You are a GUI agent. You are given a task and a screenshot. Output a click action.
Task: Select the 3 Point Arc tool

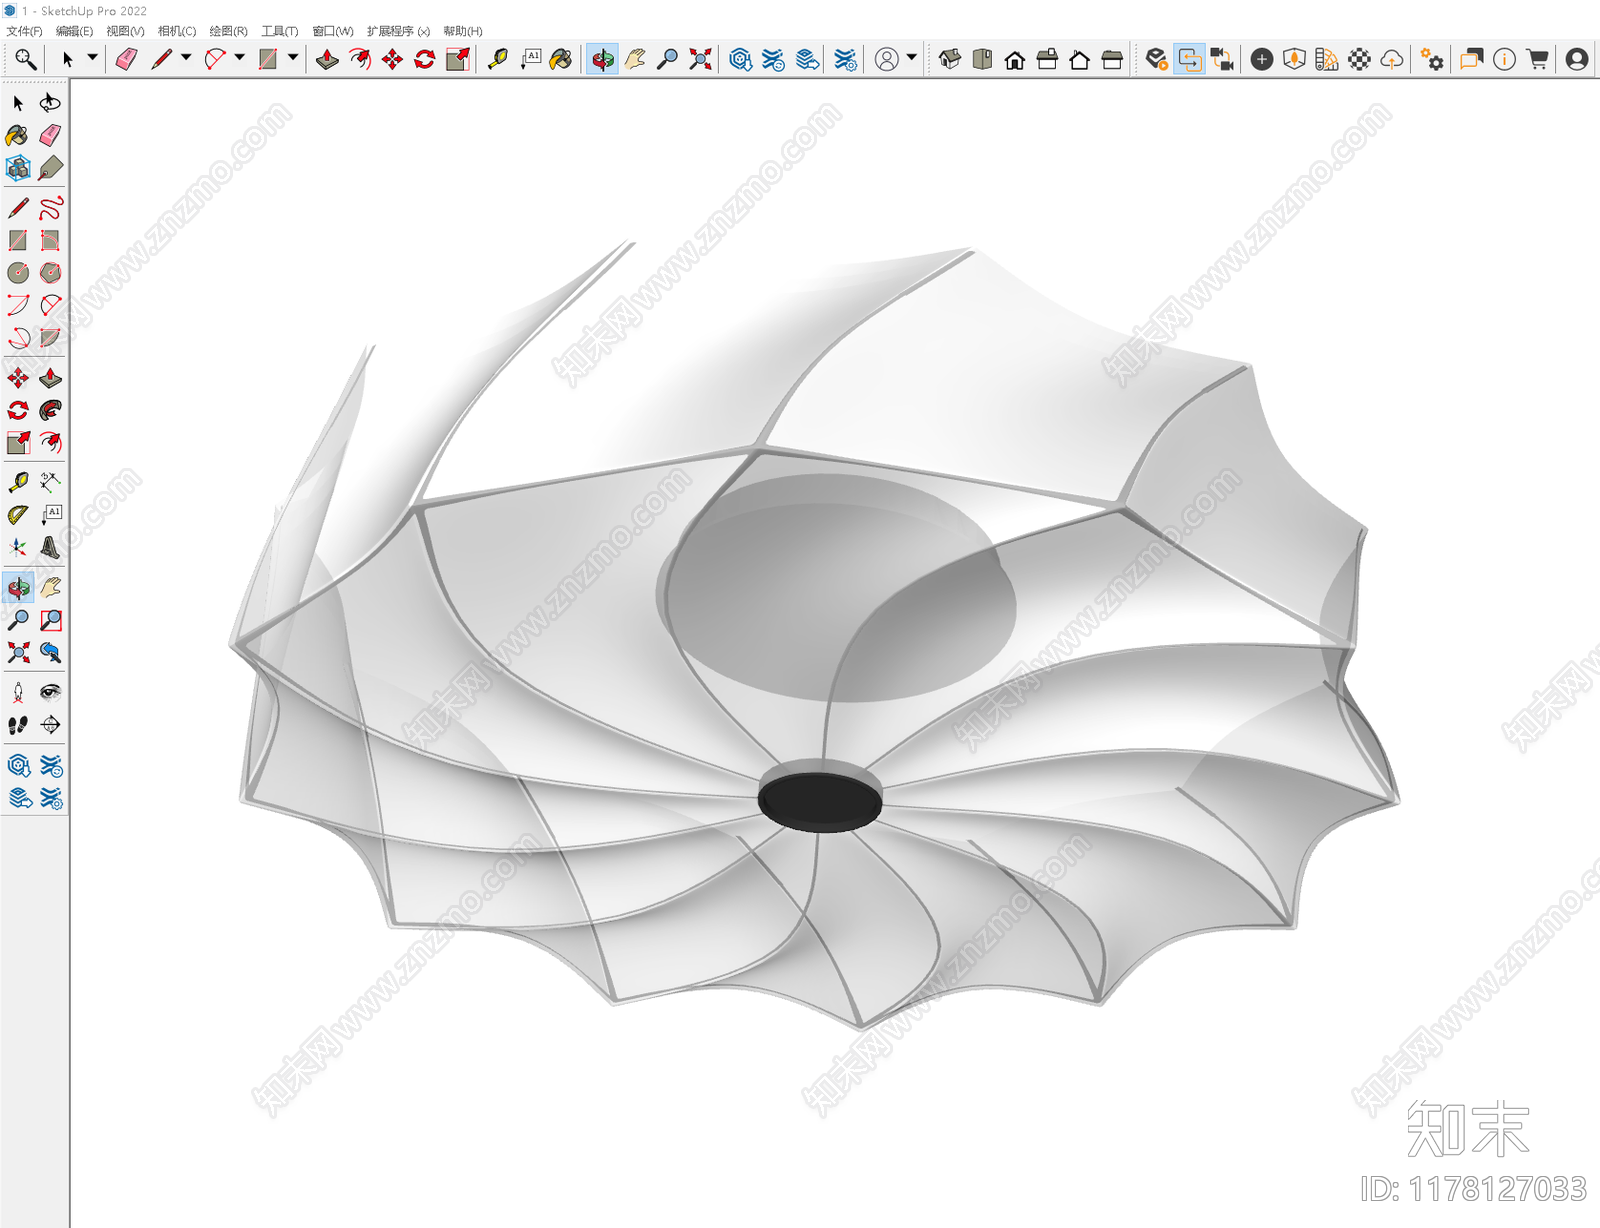tap(18, 337)
